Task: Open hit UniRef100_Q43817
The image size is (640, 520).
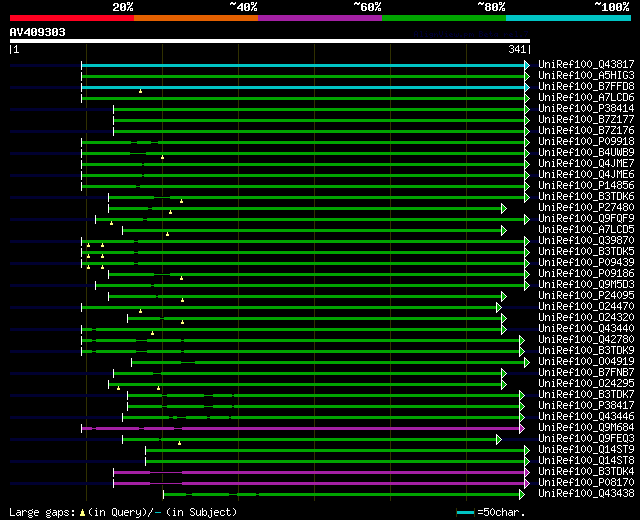Action: pos(586,64)
